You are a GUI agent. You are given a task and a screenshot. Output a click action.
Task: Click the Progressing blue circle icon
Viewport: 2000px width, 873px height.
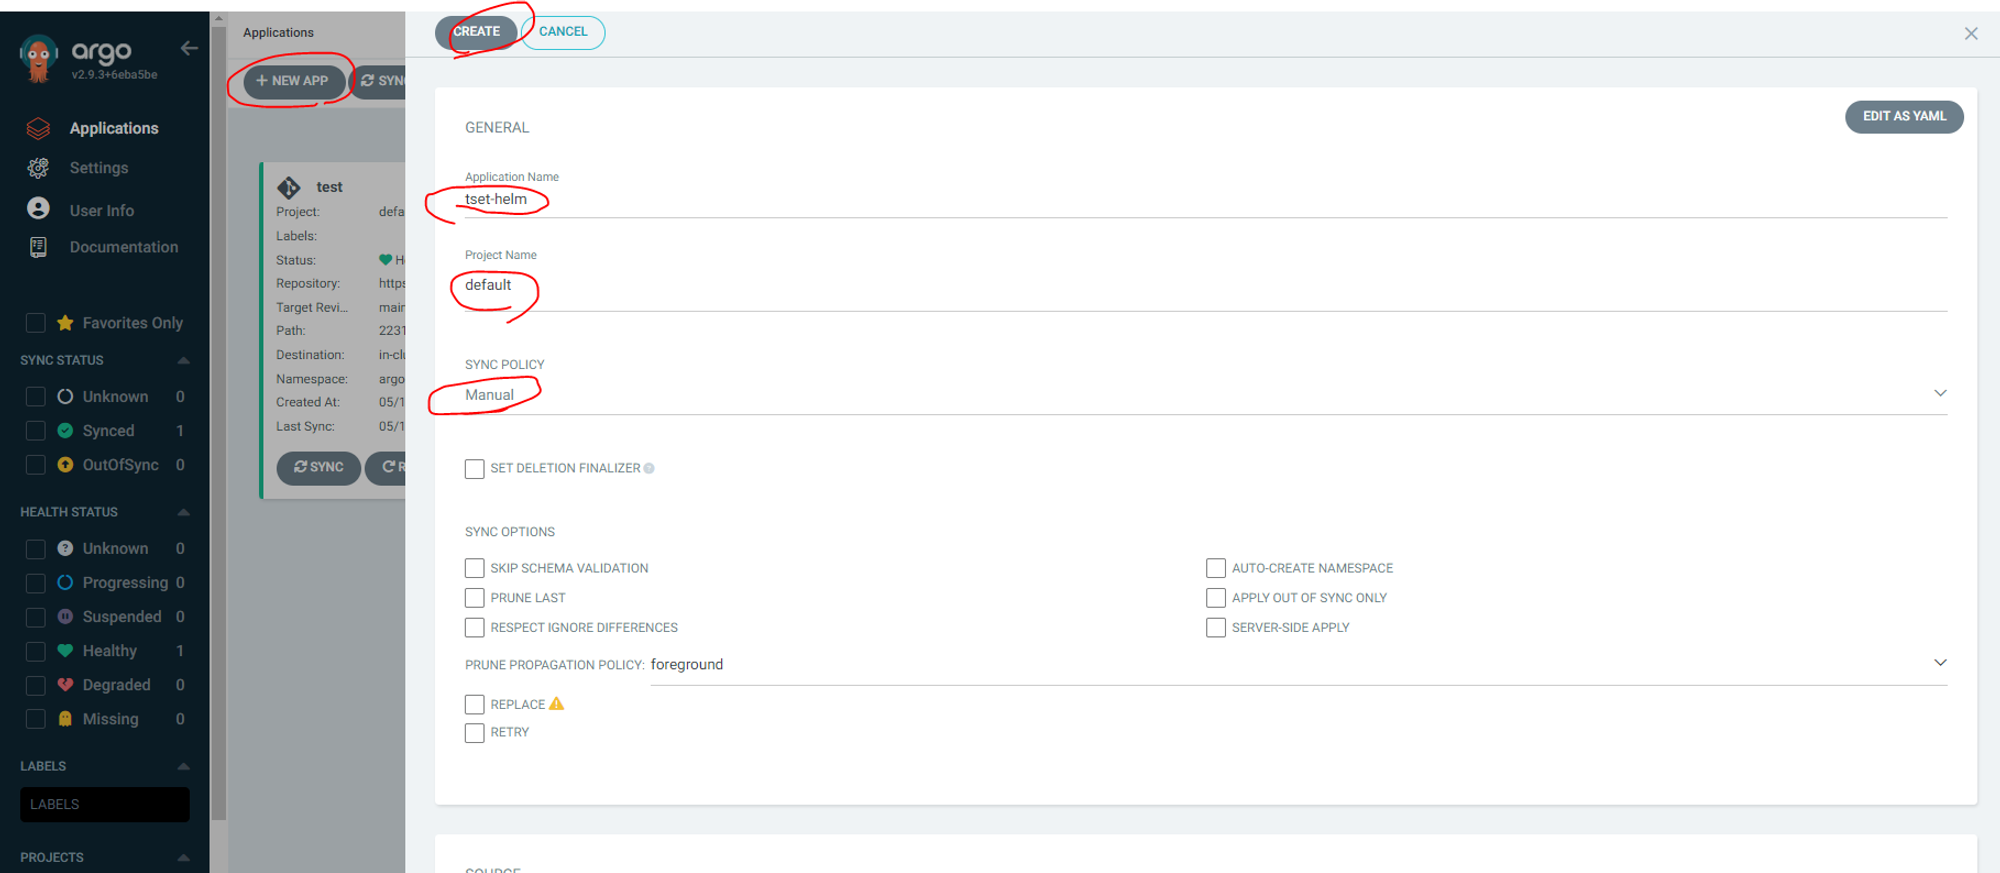click(65, 582)
